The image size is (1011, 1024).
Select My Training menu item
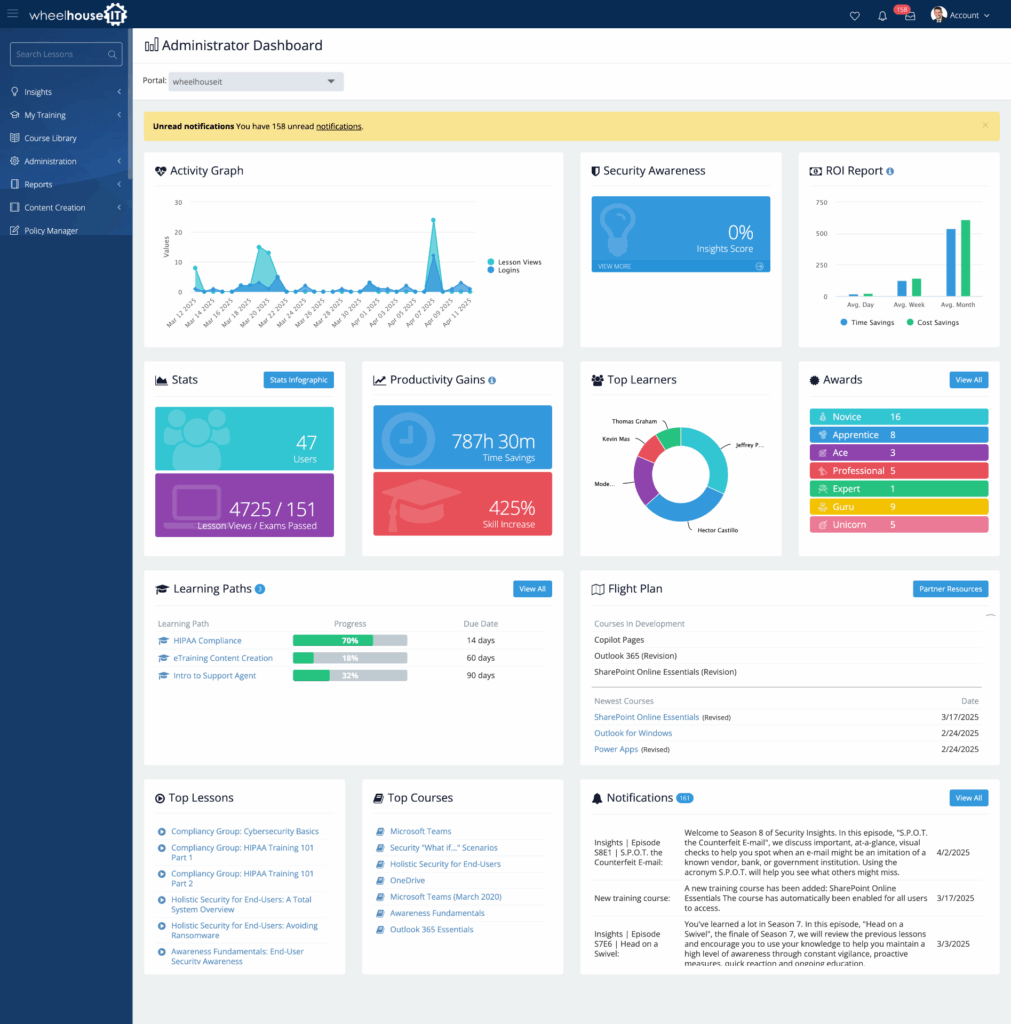click(45, 115)
